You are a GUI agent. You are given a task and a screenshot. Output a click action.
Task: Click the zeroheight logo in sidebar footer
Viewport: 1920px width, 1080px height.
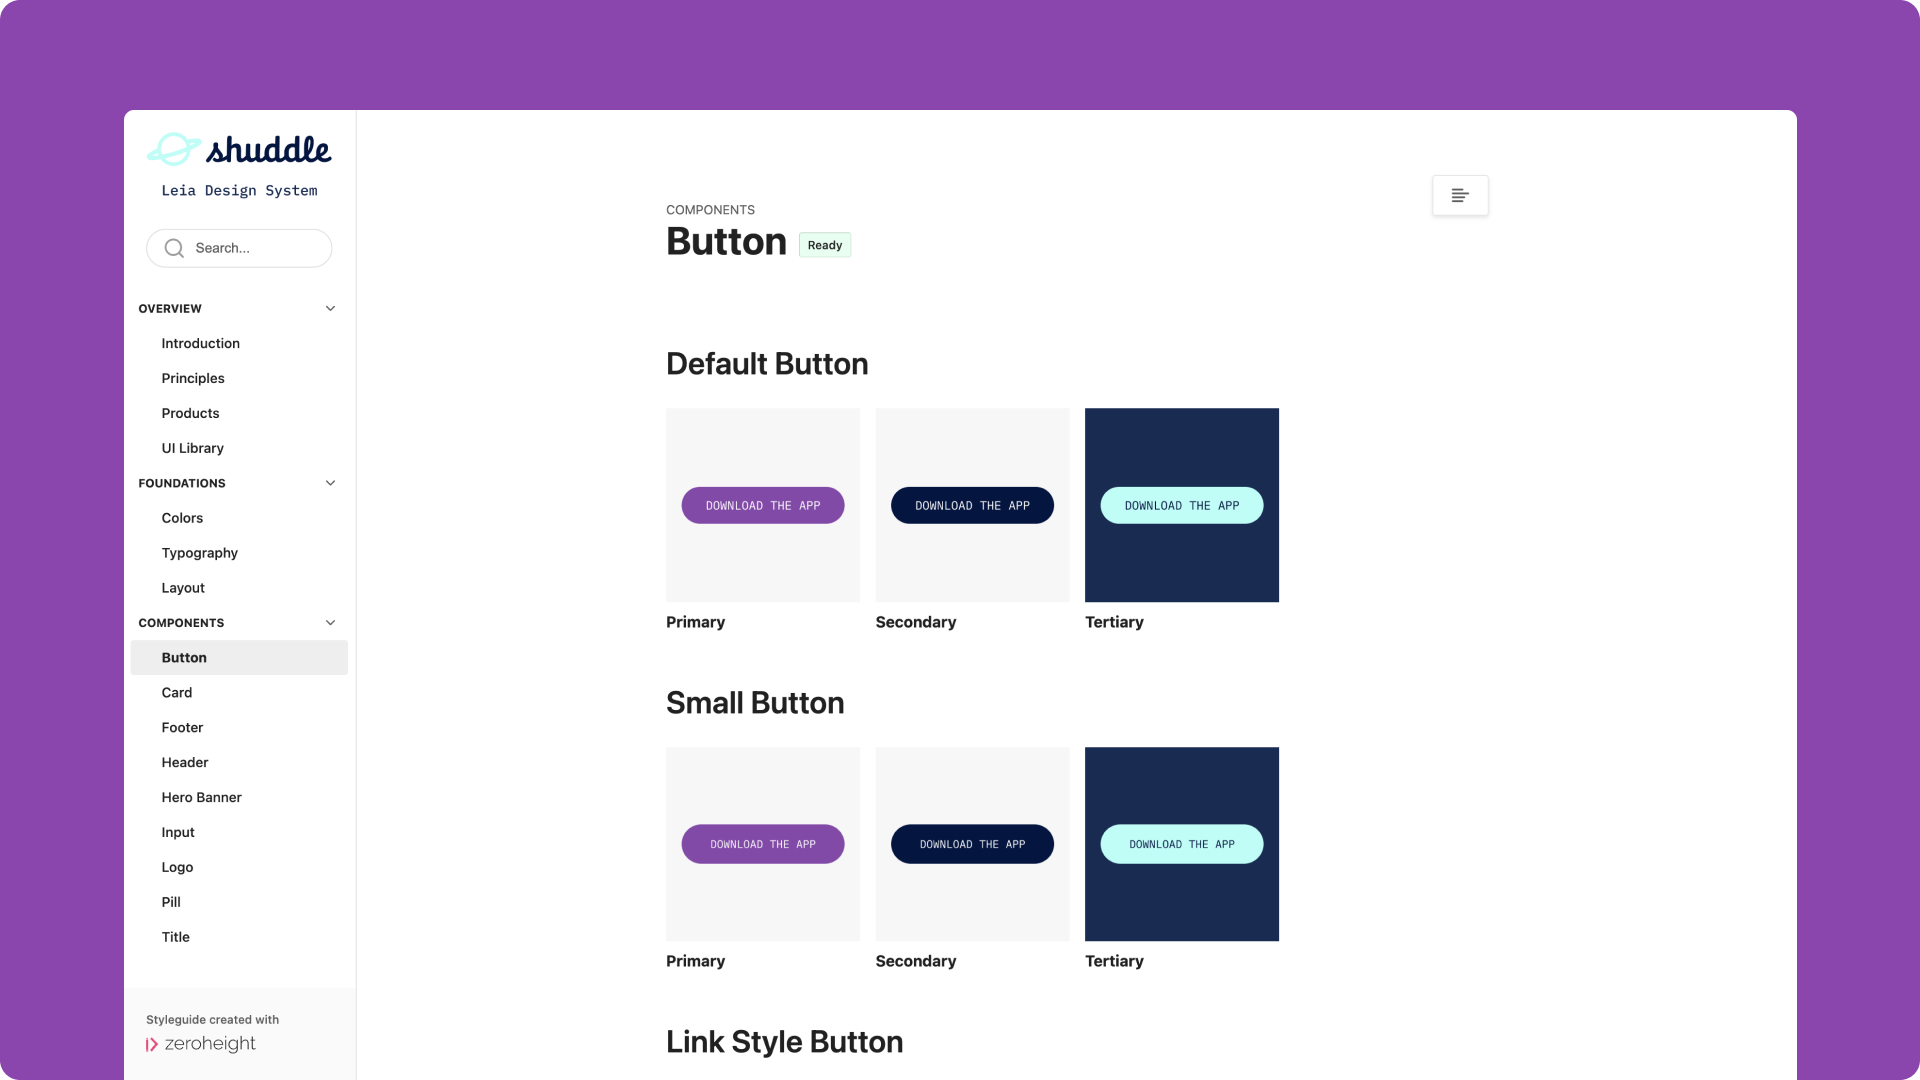201,1044
